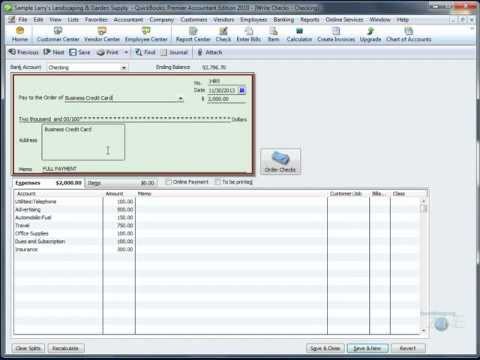
Task: Click the Order Checks icon
Action: click(x=280, y=162)
